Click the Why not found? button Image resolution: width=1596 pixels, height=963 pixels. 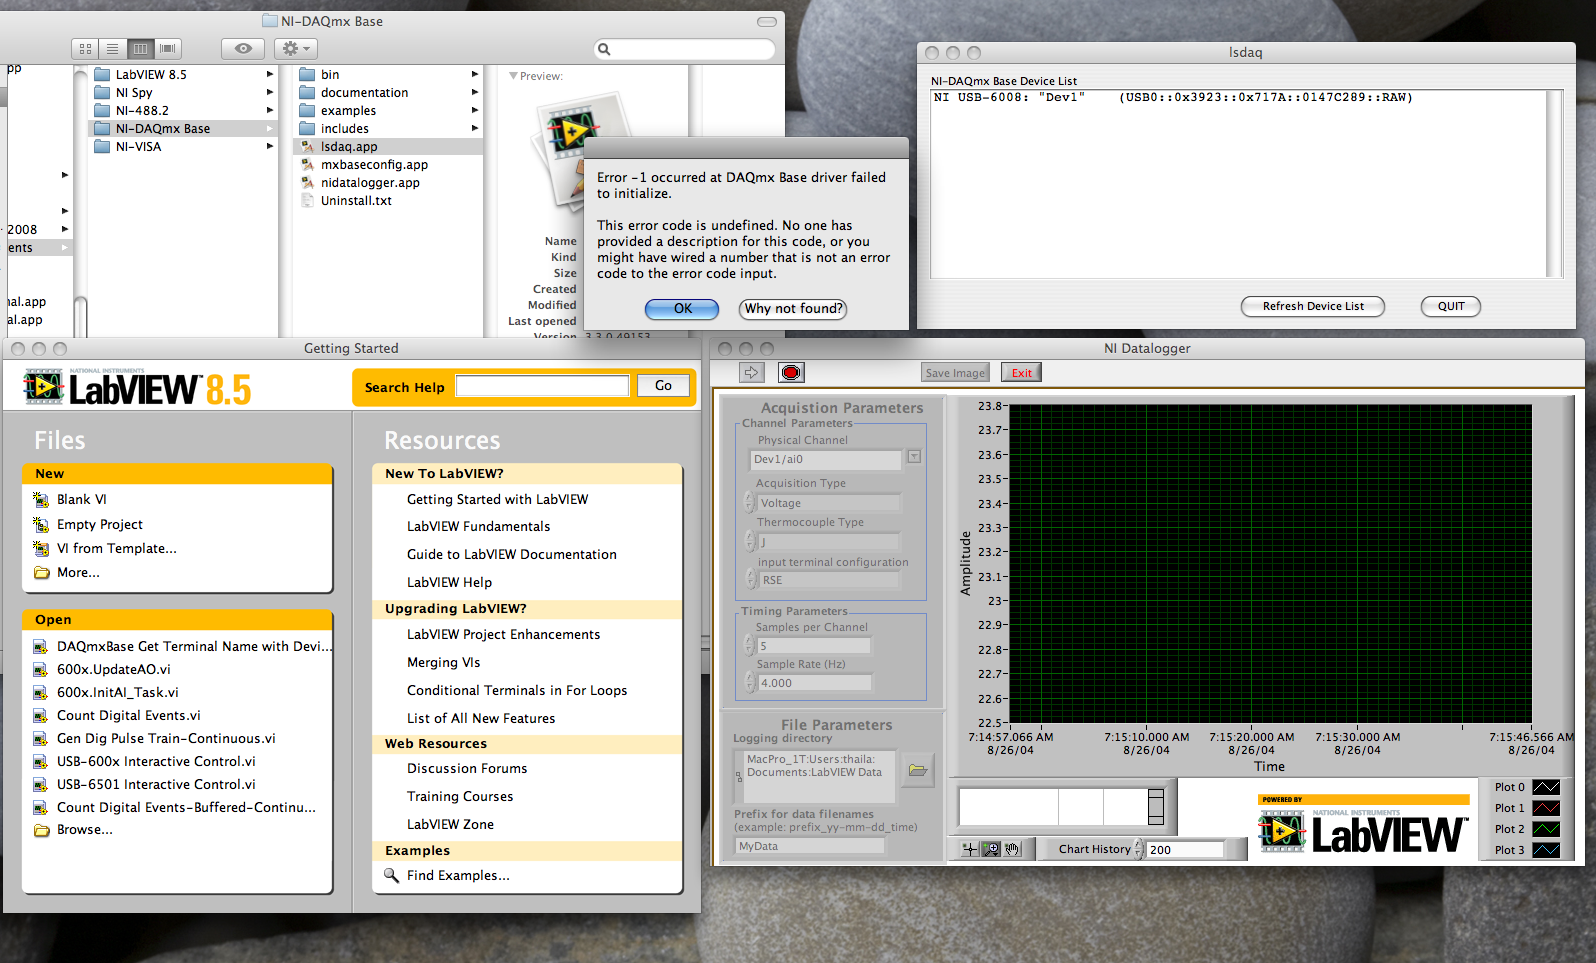[793, 309]
